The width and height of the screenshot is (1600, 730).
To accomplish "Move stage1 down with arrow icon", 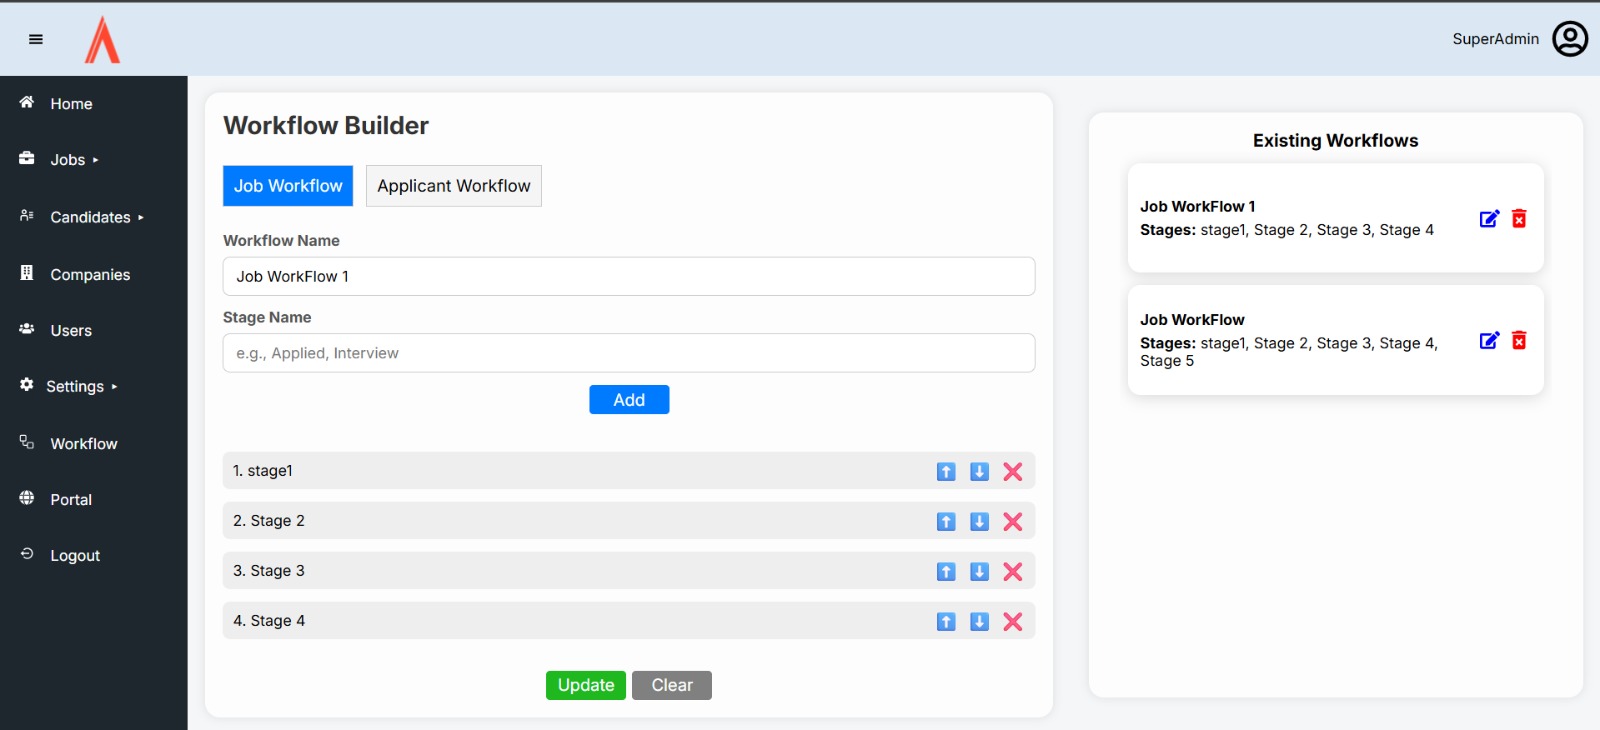I will point(979,472).
